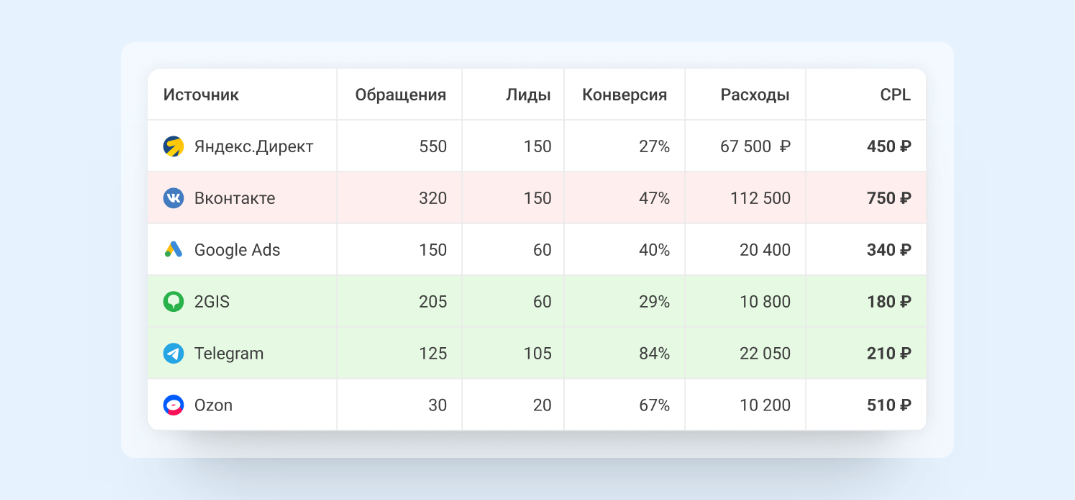Viewport: 1075px width, 500px height.
Task: Open the Яндекс.Директ source name
Action: point(253,146)
